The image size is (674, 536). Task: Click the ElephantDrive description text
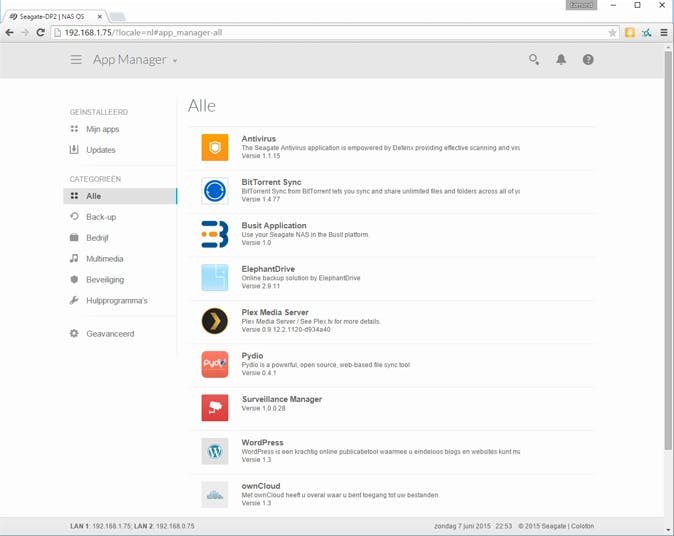point(300,278)
